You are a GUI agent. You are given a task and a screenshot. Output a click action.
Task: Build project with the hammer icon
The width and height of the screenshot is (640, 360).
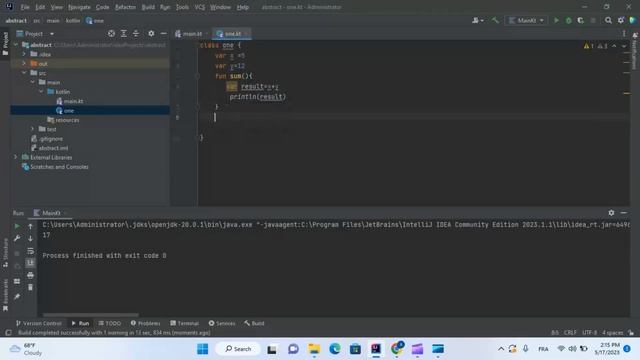coord(495,20)
